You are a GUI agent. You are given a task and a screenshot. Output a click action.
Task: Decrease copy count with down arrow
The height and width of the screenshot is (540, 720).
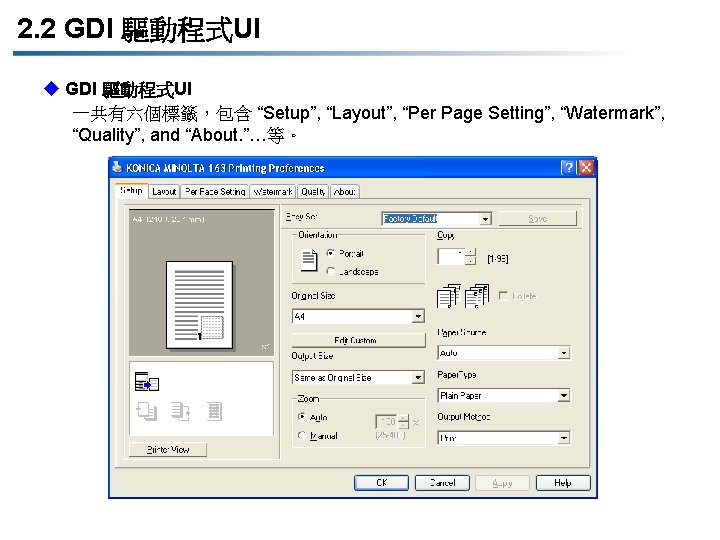[471, 261]
